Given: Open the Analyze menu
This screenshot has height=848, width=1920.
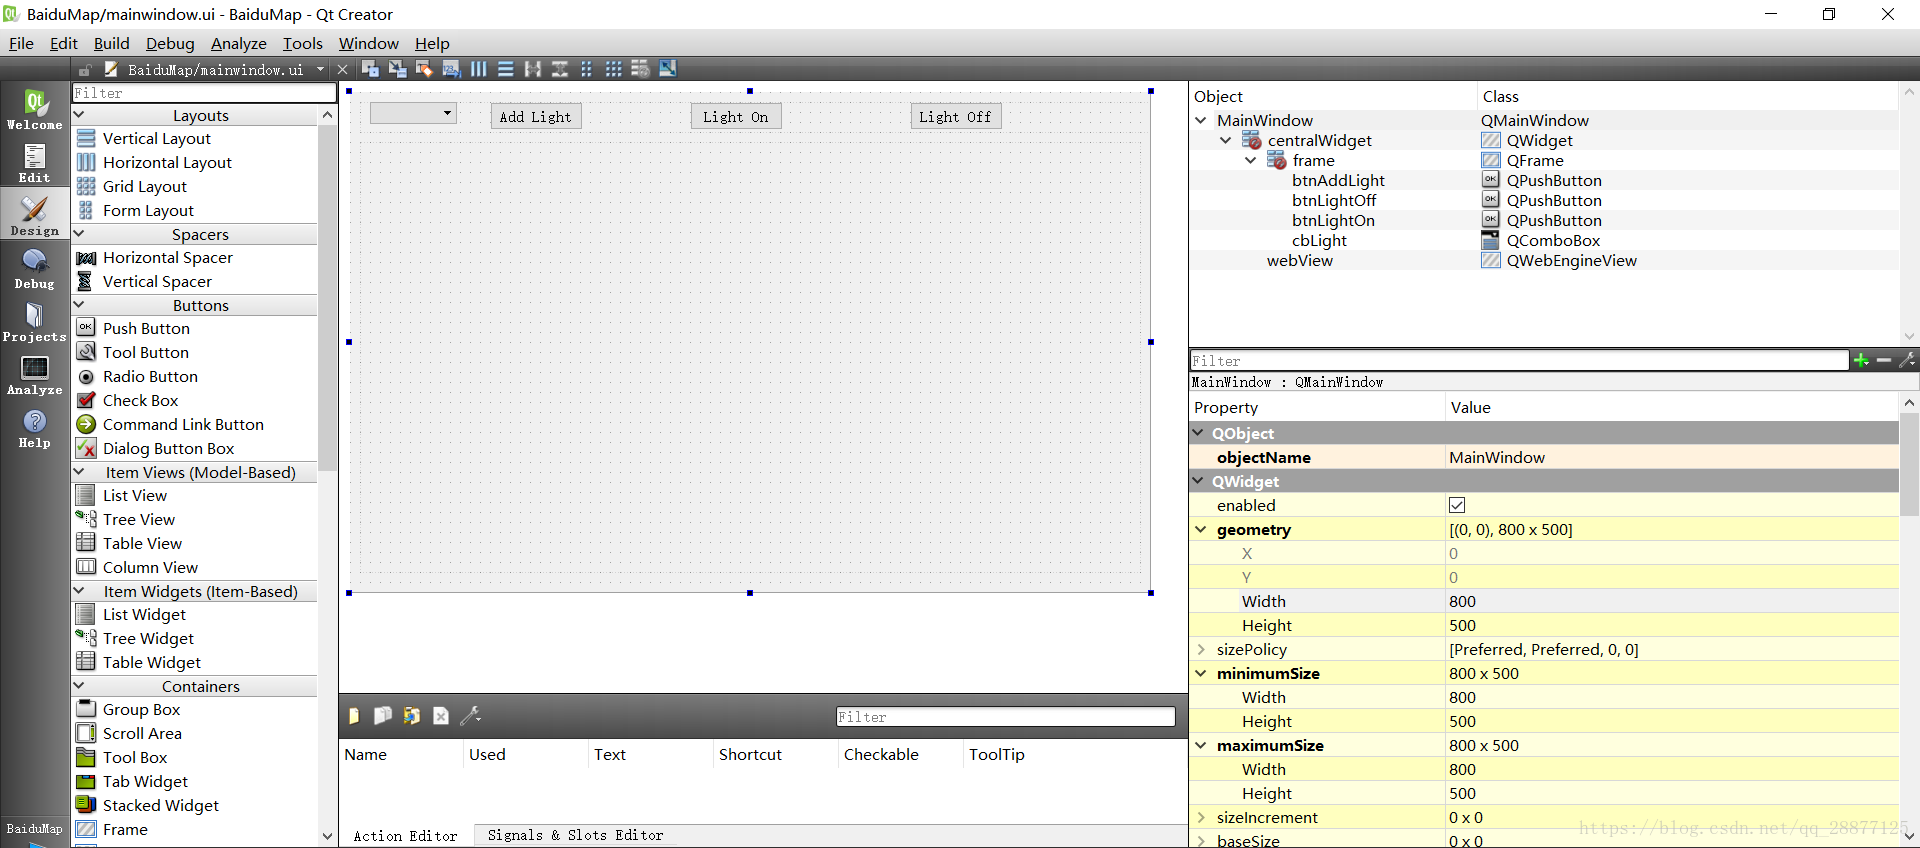Looking at the screenshot, I should click(239, 43).
